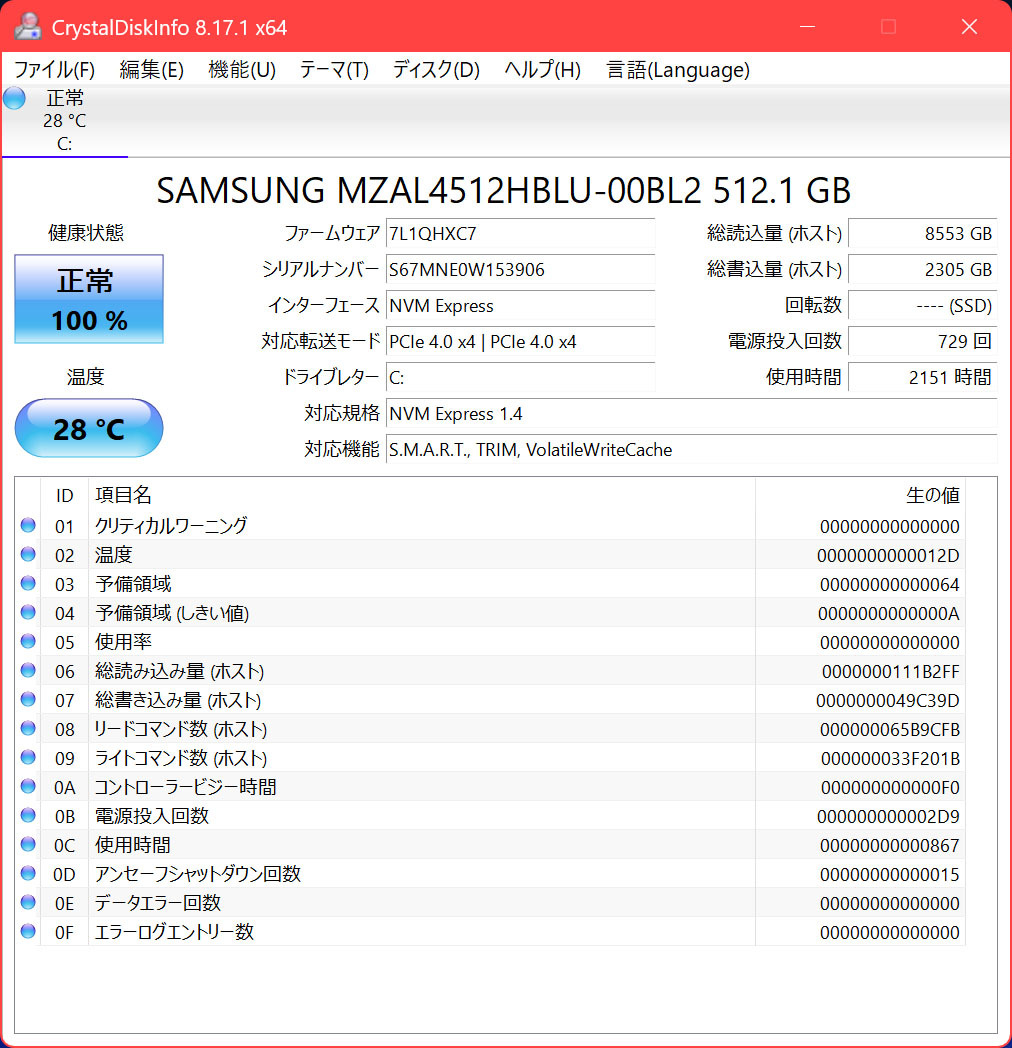Select raw value 000000000002D9
The height and width of the screenshot is (1048, 1012).
pos(888,817)
